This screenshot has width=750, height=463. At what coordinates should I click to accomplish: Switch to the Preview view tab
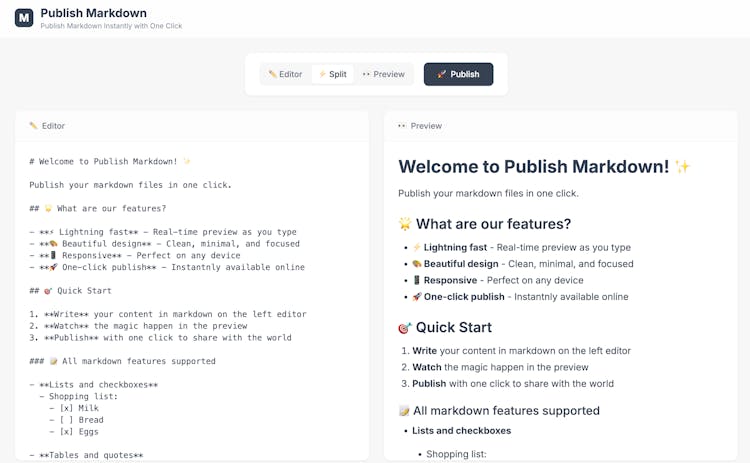(384, 74)
